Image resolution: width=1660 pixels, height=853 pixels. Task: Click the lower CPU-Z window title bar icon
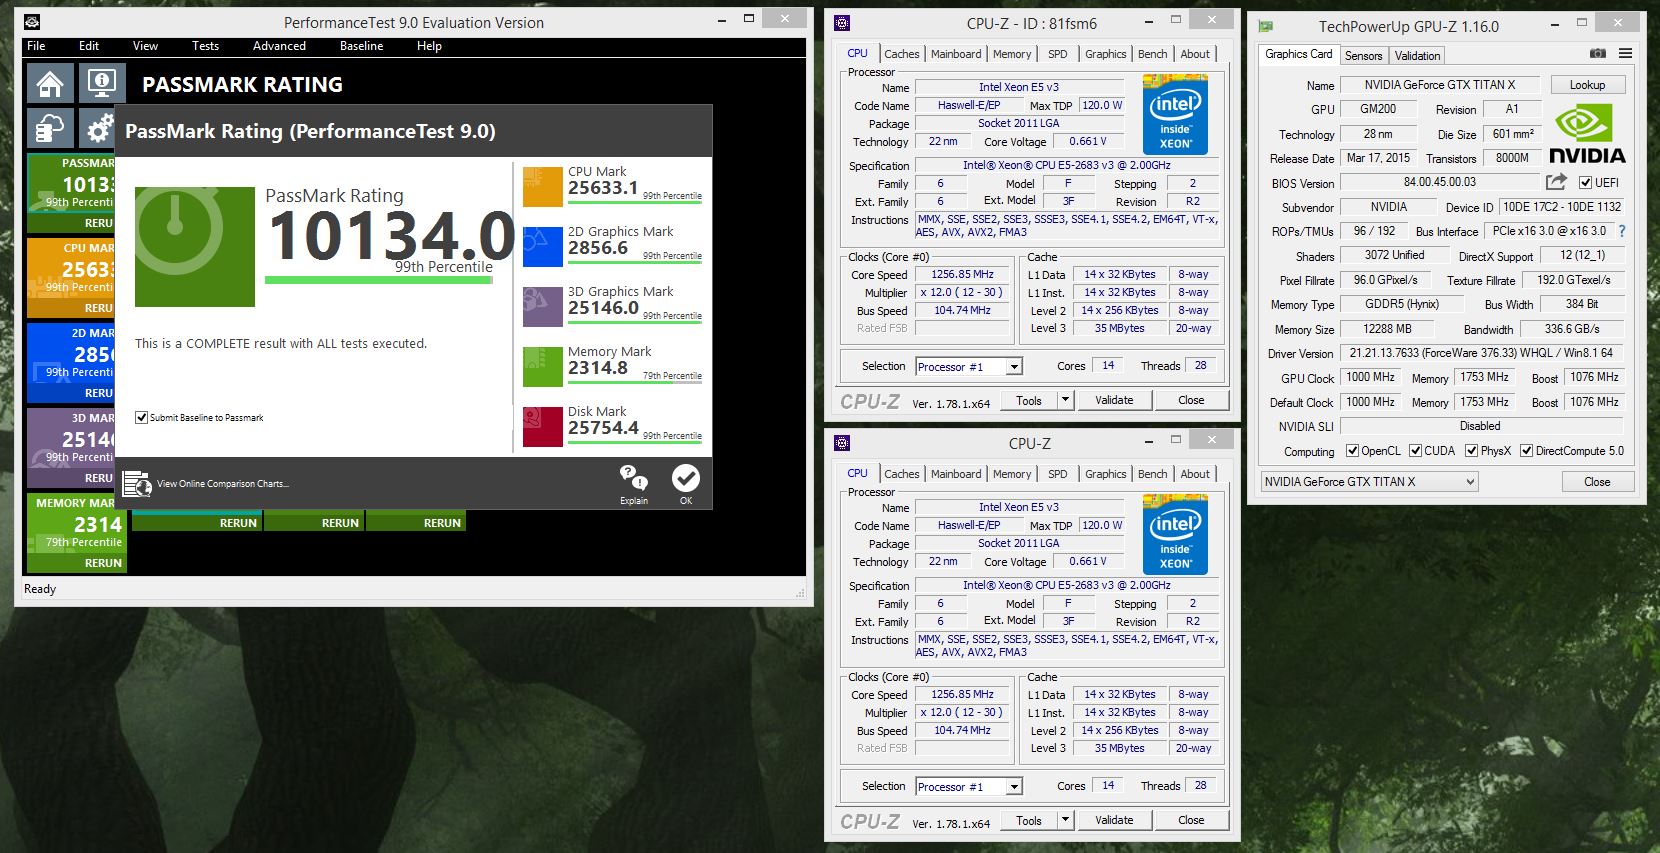[842, 443]
